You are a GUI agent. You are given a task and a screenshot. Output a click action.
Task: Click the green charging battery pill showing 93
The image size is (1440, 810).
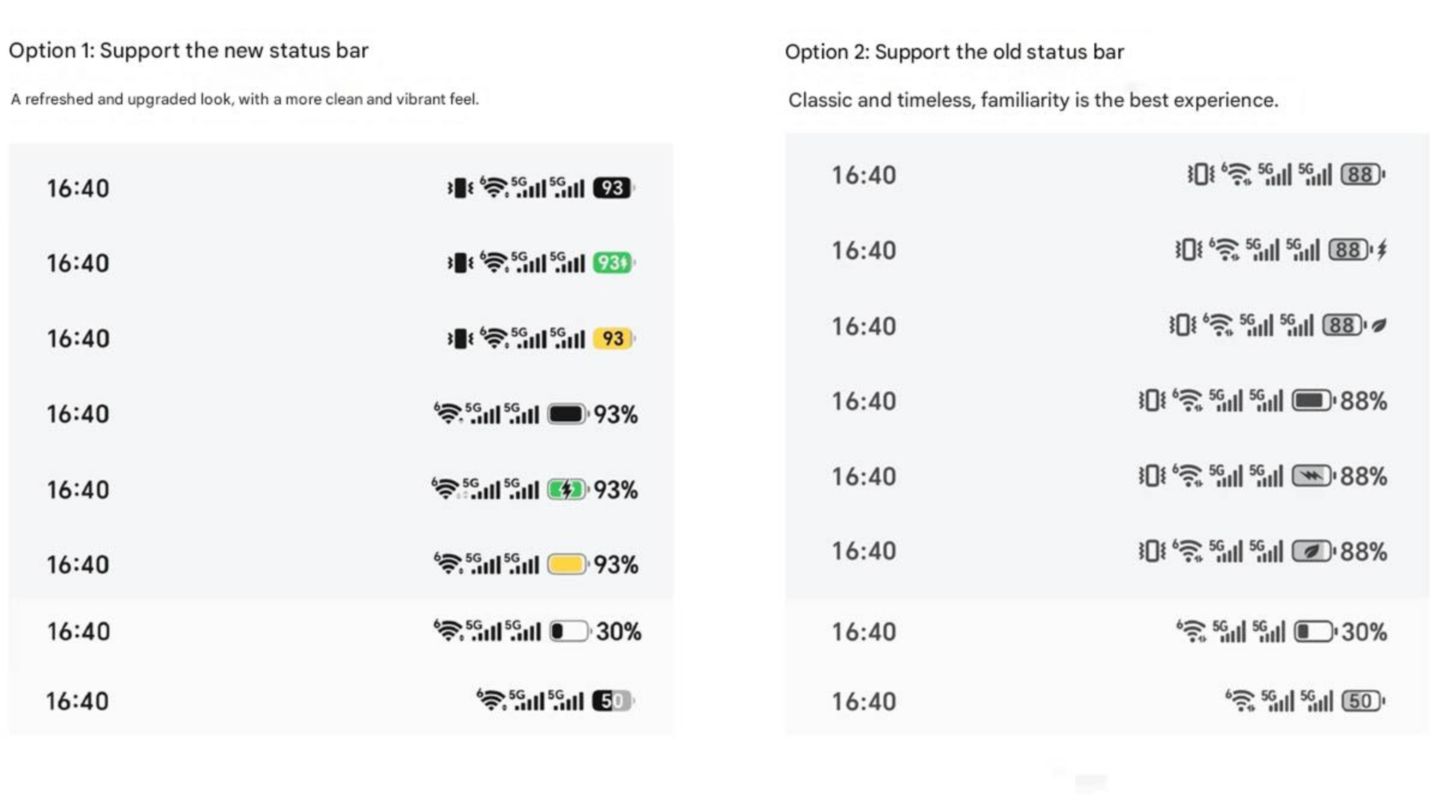612,263
